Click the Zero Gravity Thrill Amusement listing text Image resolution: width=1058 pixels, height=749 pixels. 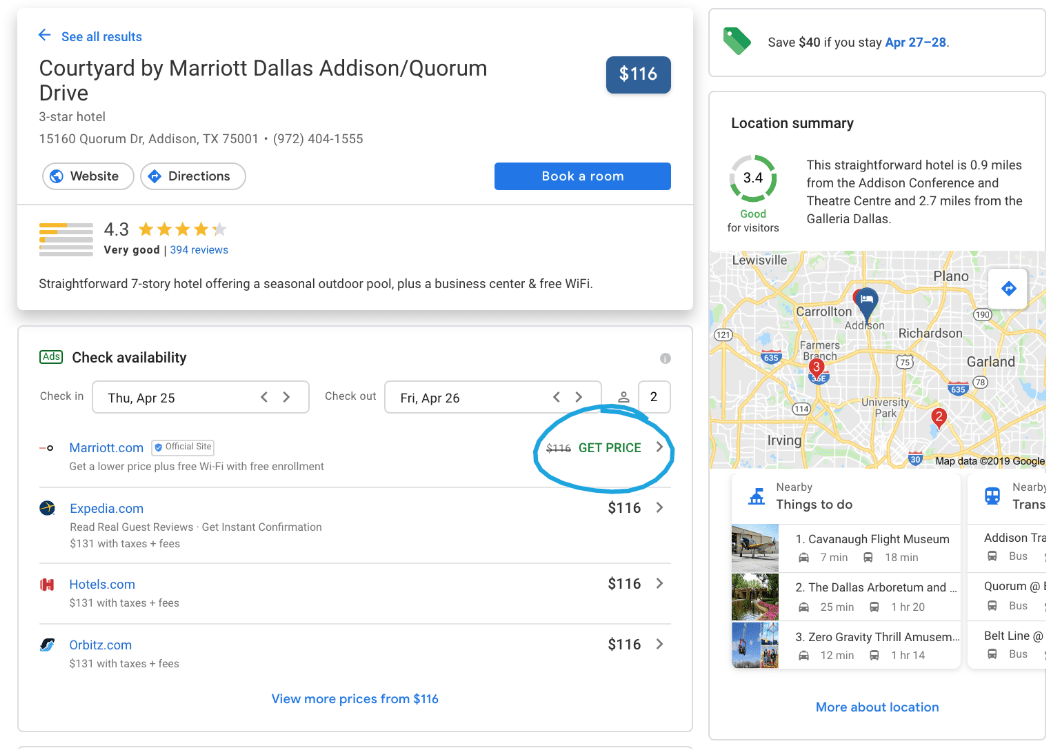coord(877,637)
